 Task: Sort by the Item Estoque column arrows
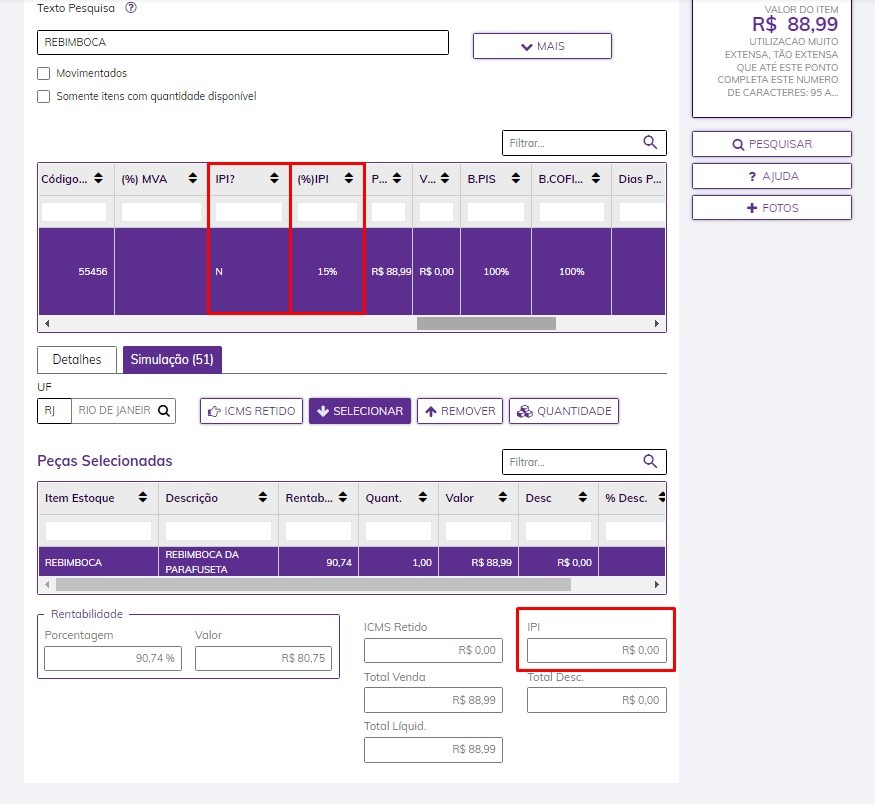143,497
